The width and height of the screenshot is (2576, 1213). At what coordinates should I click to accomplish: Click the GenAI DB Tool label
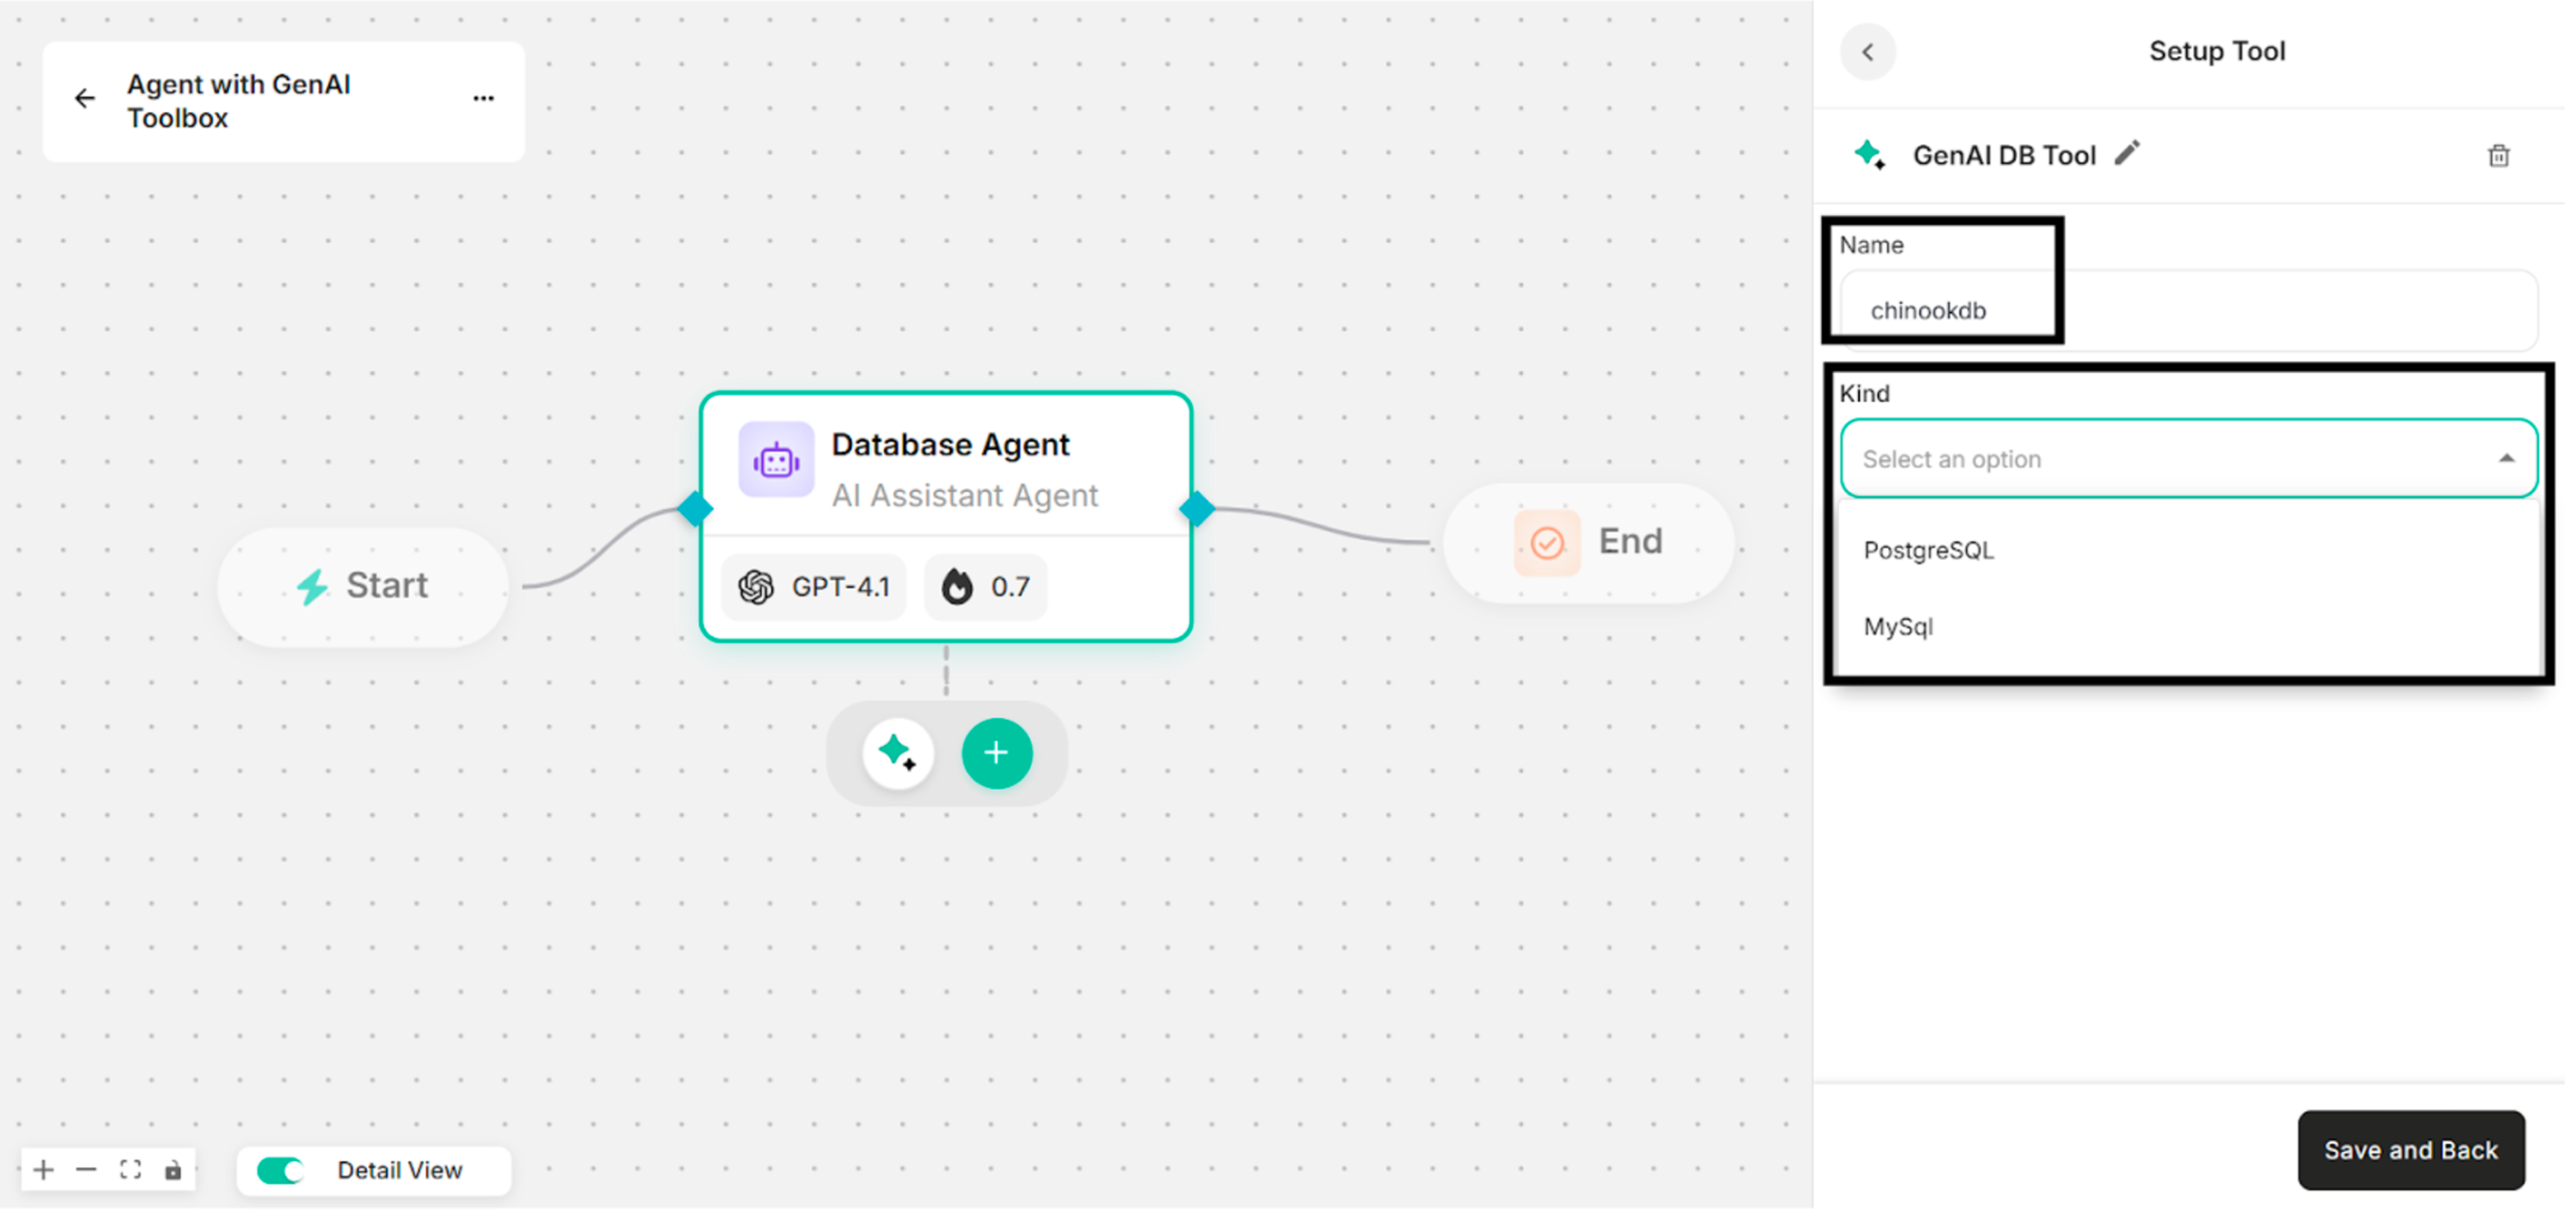(2004, 156)
